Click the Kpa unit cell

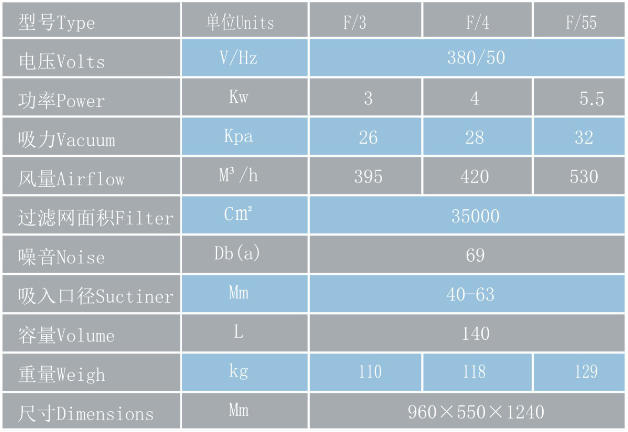(239, 137)
